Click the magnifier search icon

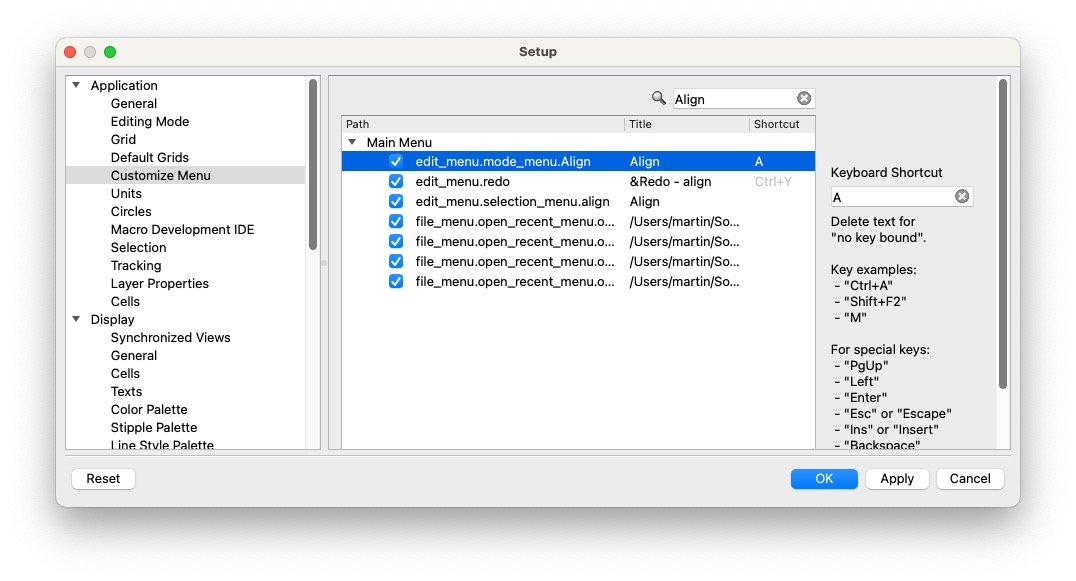[658, 98]
